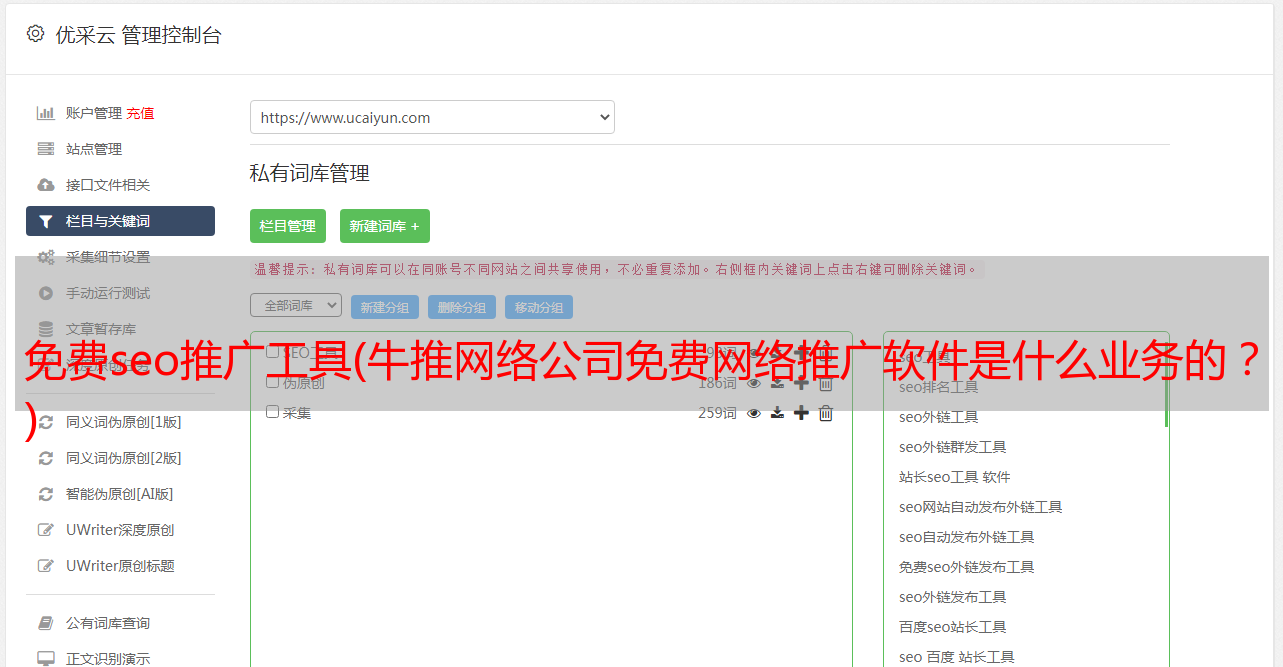Viewport: 1283px width, 667px height.
Task: Click the edit icon for UWriter深度原创
Action: click(46, 530)
